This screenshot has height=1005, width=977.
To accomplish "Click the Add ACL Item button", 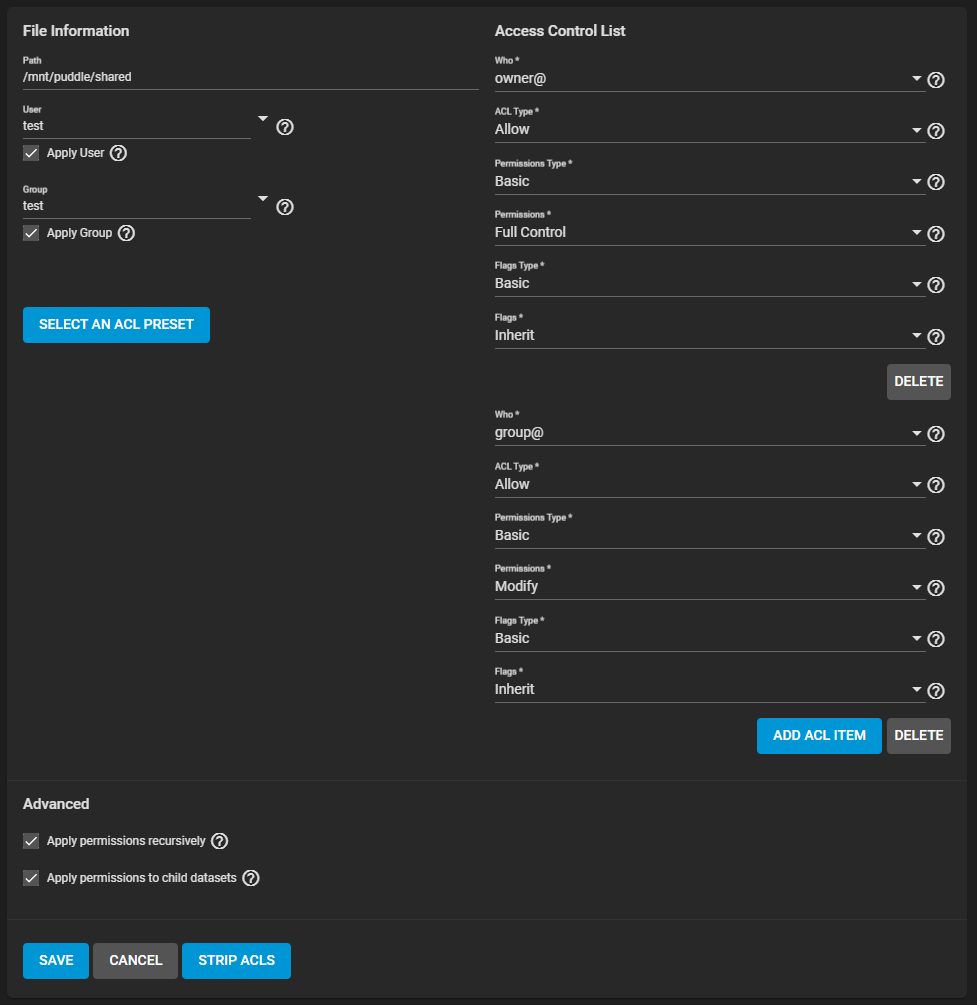I will (819, 736).
